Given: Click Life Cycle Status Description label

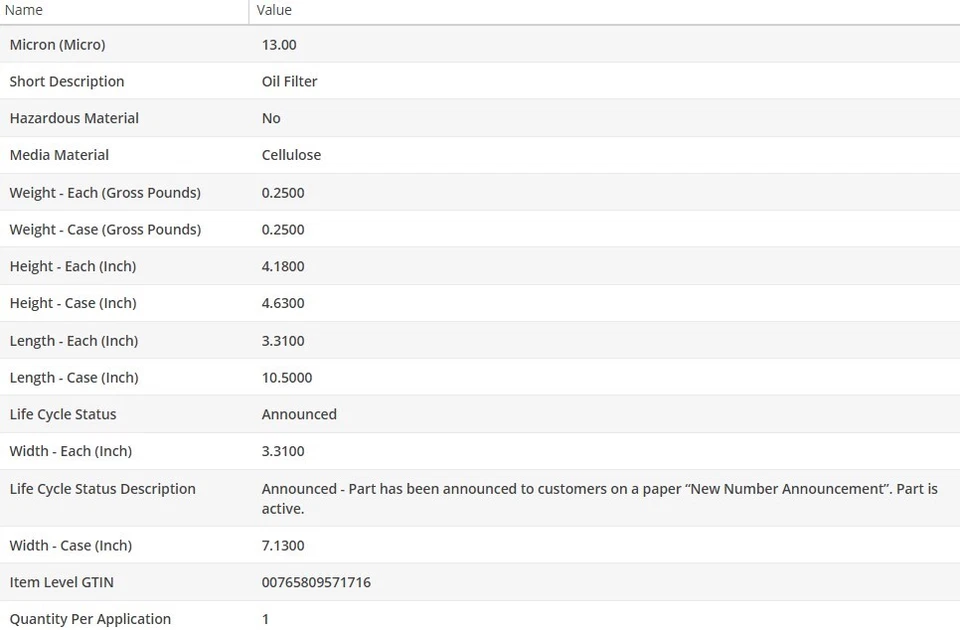Looking at the screenshot, I should pyautogui.click(x=103, y=489).
